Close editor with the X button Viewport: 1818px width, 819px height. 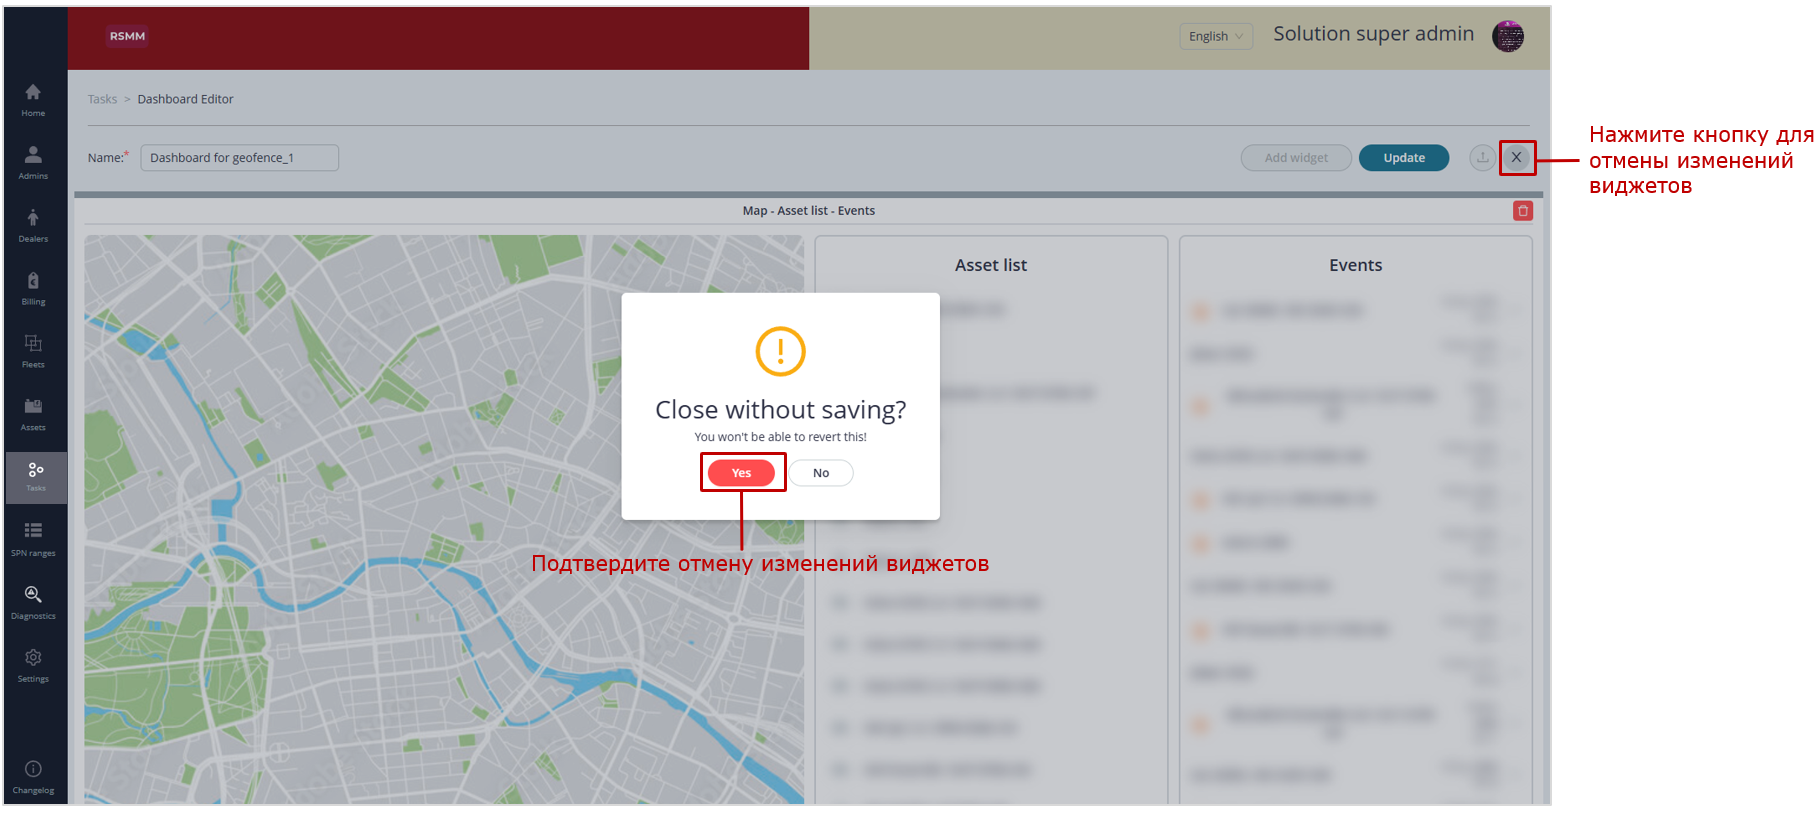[1516, 158]
